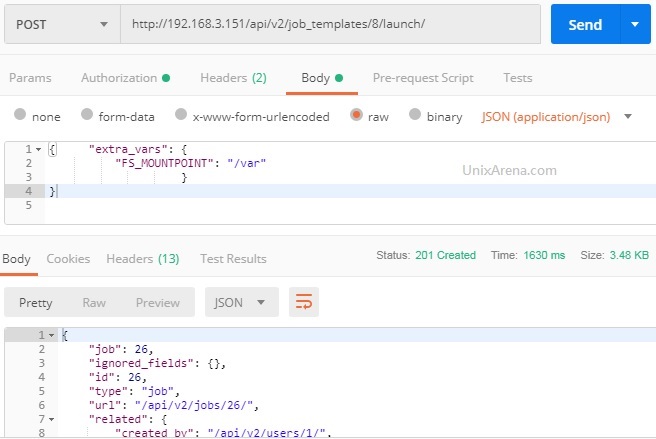Click the "FS_MOUNTPOINT" key in request body

tap(165, 163)
